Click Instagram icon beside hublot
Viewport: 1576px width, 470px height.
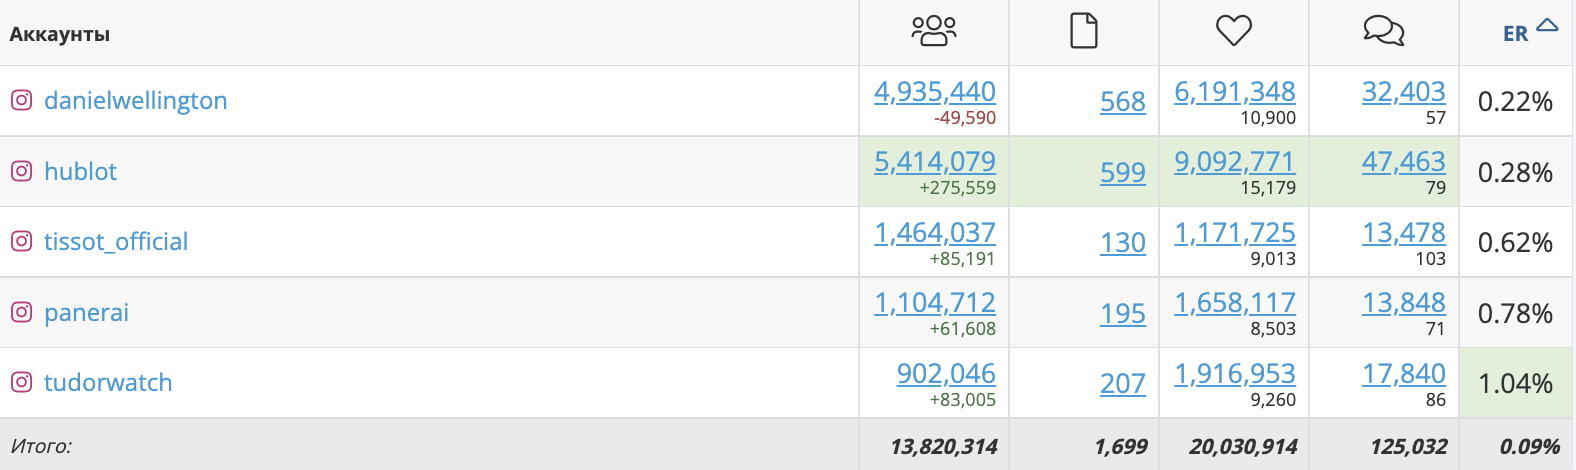click(21, 171)
